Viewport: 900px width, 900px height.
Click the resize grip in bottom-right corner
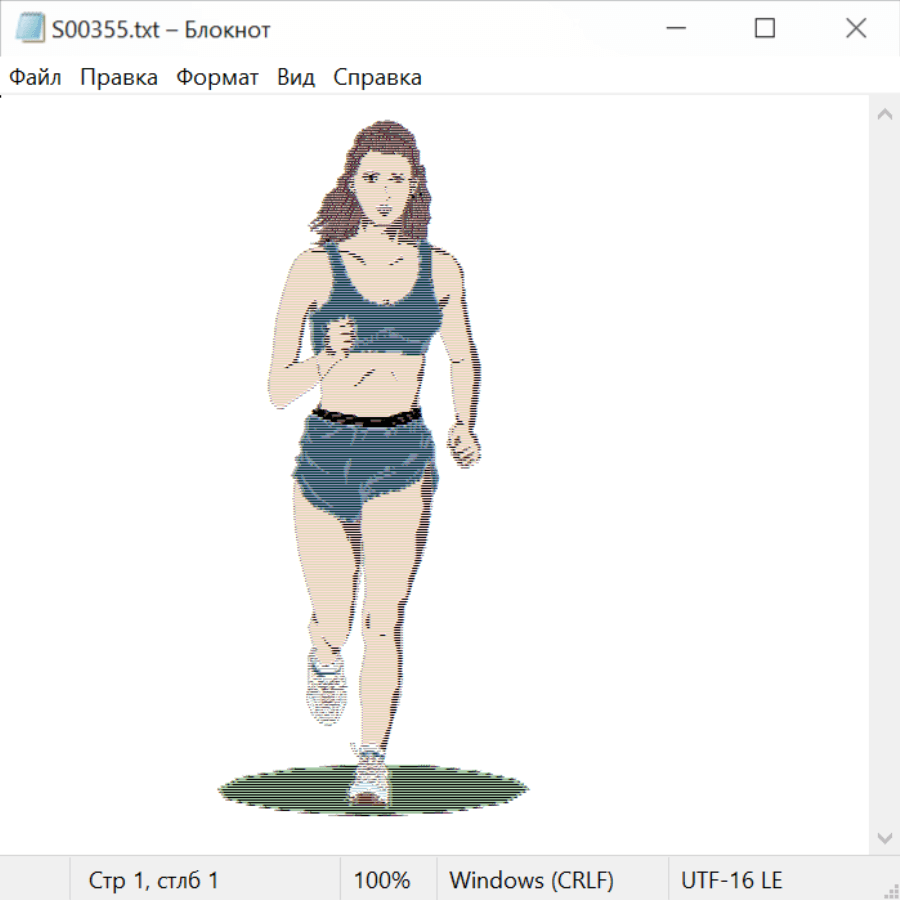891,891
